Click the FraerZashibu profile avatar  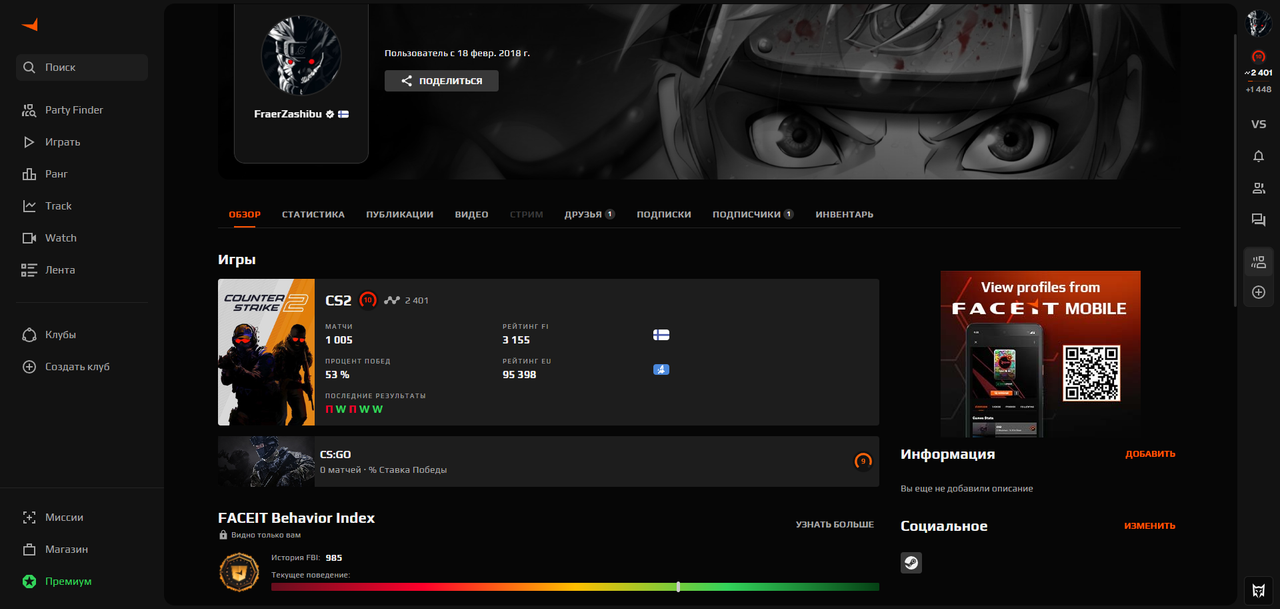pyautogui.click(x=301, y=55)
